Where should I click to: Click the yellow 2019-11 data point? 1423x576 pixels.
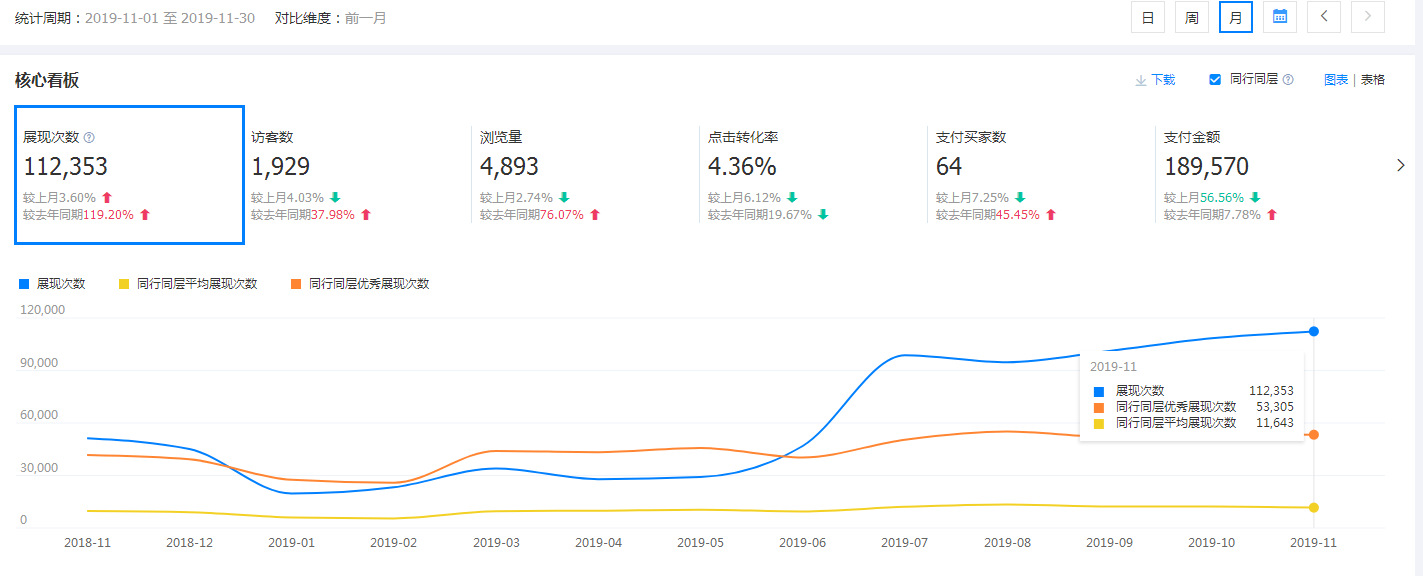(x=1313, y=507)
